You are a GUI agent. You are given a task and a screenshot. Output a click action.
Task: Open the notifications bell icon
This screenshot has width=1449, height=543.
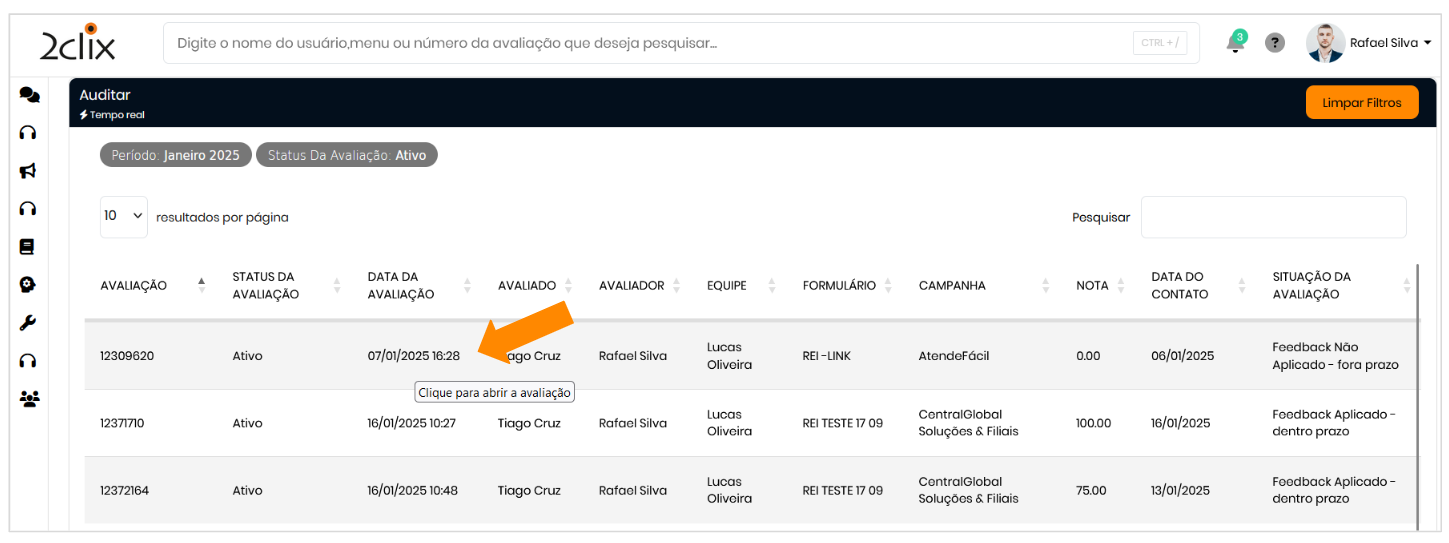click(x=1235, y=43)
